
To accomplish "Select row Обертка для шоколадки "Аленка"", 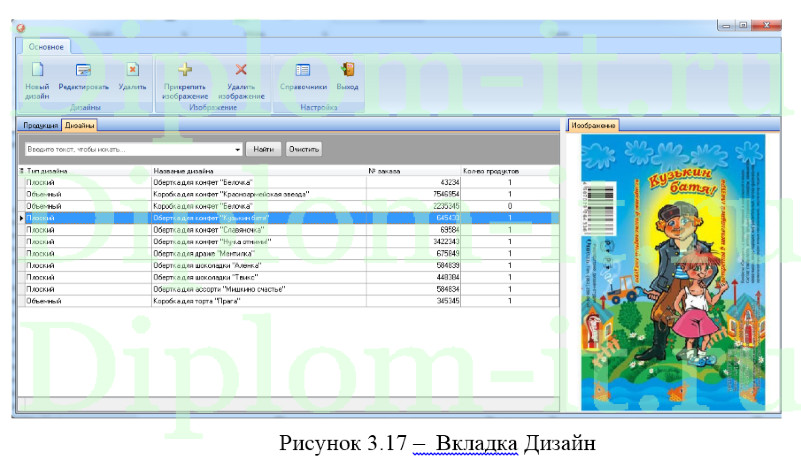I will 289,265.
